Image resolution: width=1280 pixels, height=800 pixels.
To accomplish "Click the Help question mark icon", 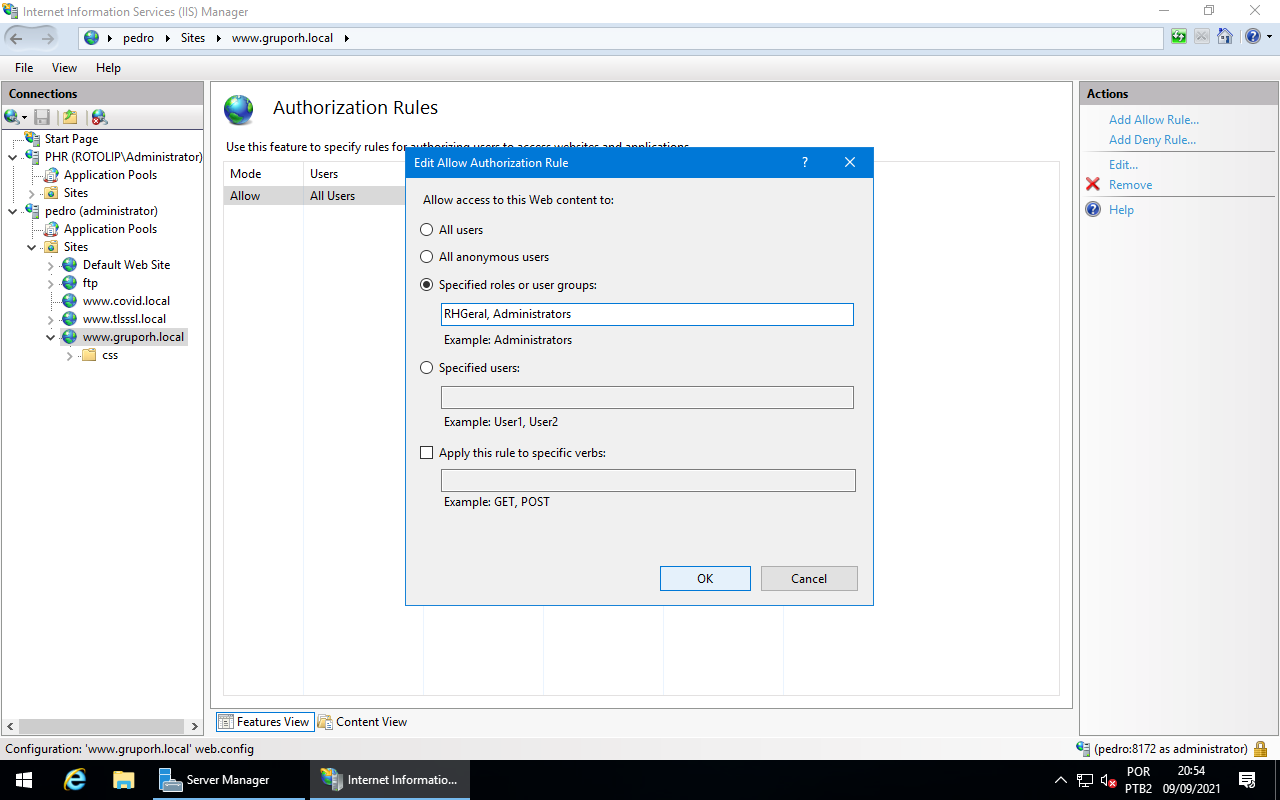I will tap(1252, 36).
